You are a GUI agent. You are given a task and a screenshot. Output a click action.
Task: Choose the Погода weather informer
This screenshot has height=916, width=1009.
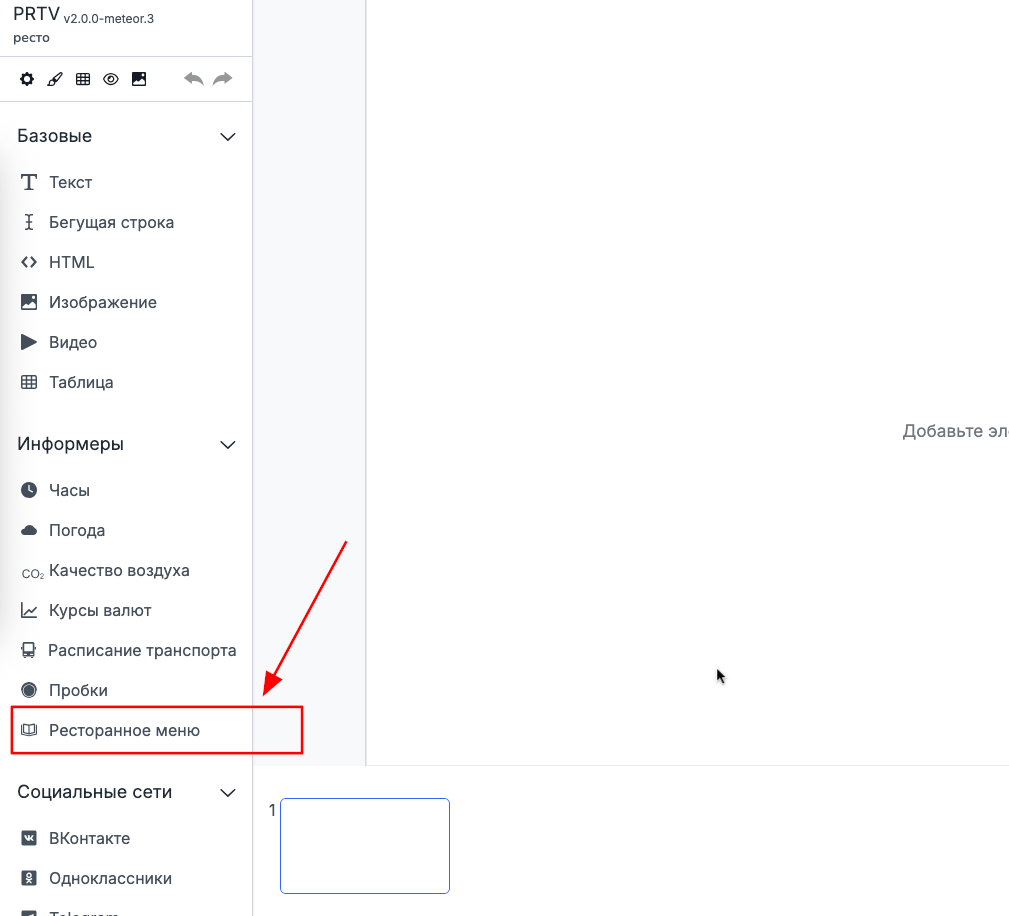76,530
